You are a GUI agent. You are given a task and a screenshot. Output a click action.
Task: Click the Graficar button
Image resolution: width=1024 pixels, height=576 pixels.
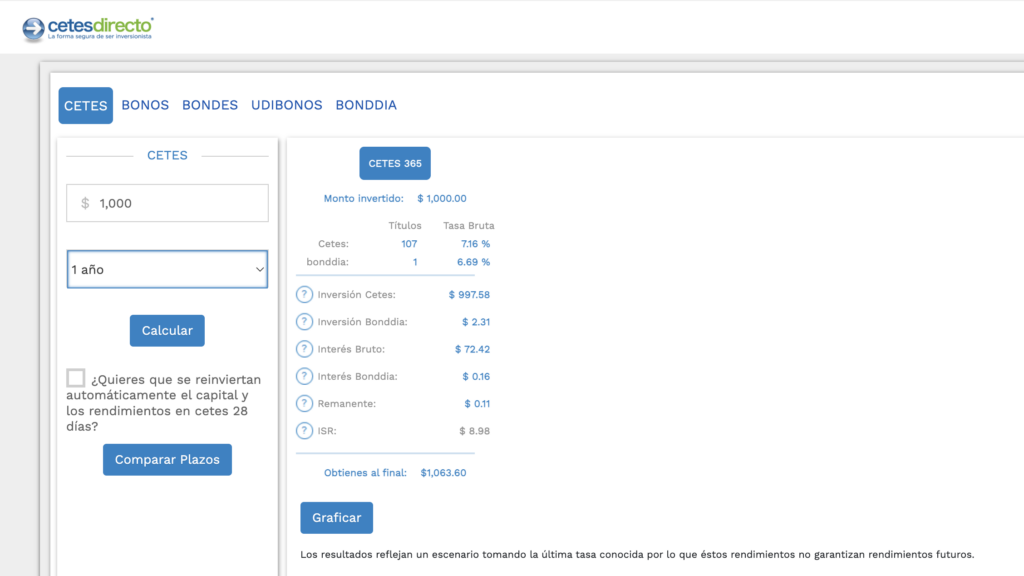pos(336,518)
